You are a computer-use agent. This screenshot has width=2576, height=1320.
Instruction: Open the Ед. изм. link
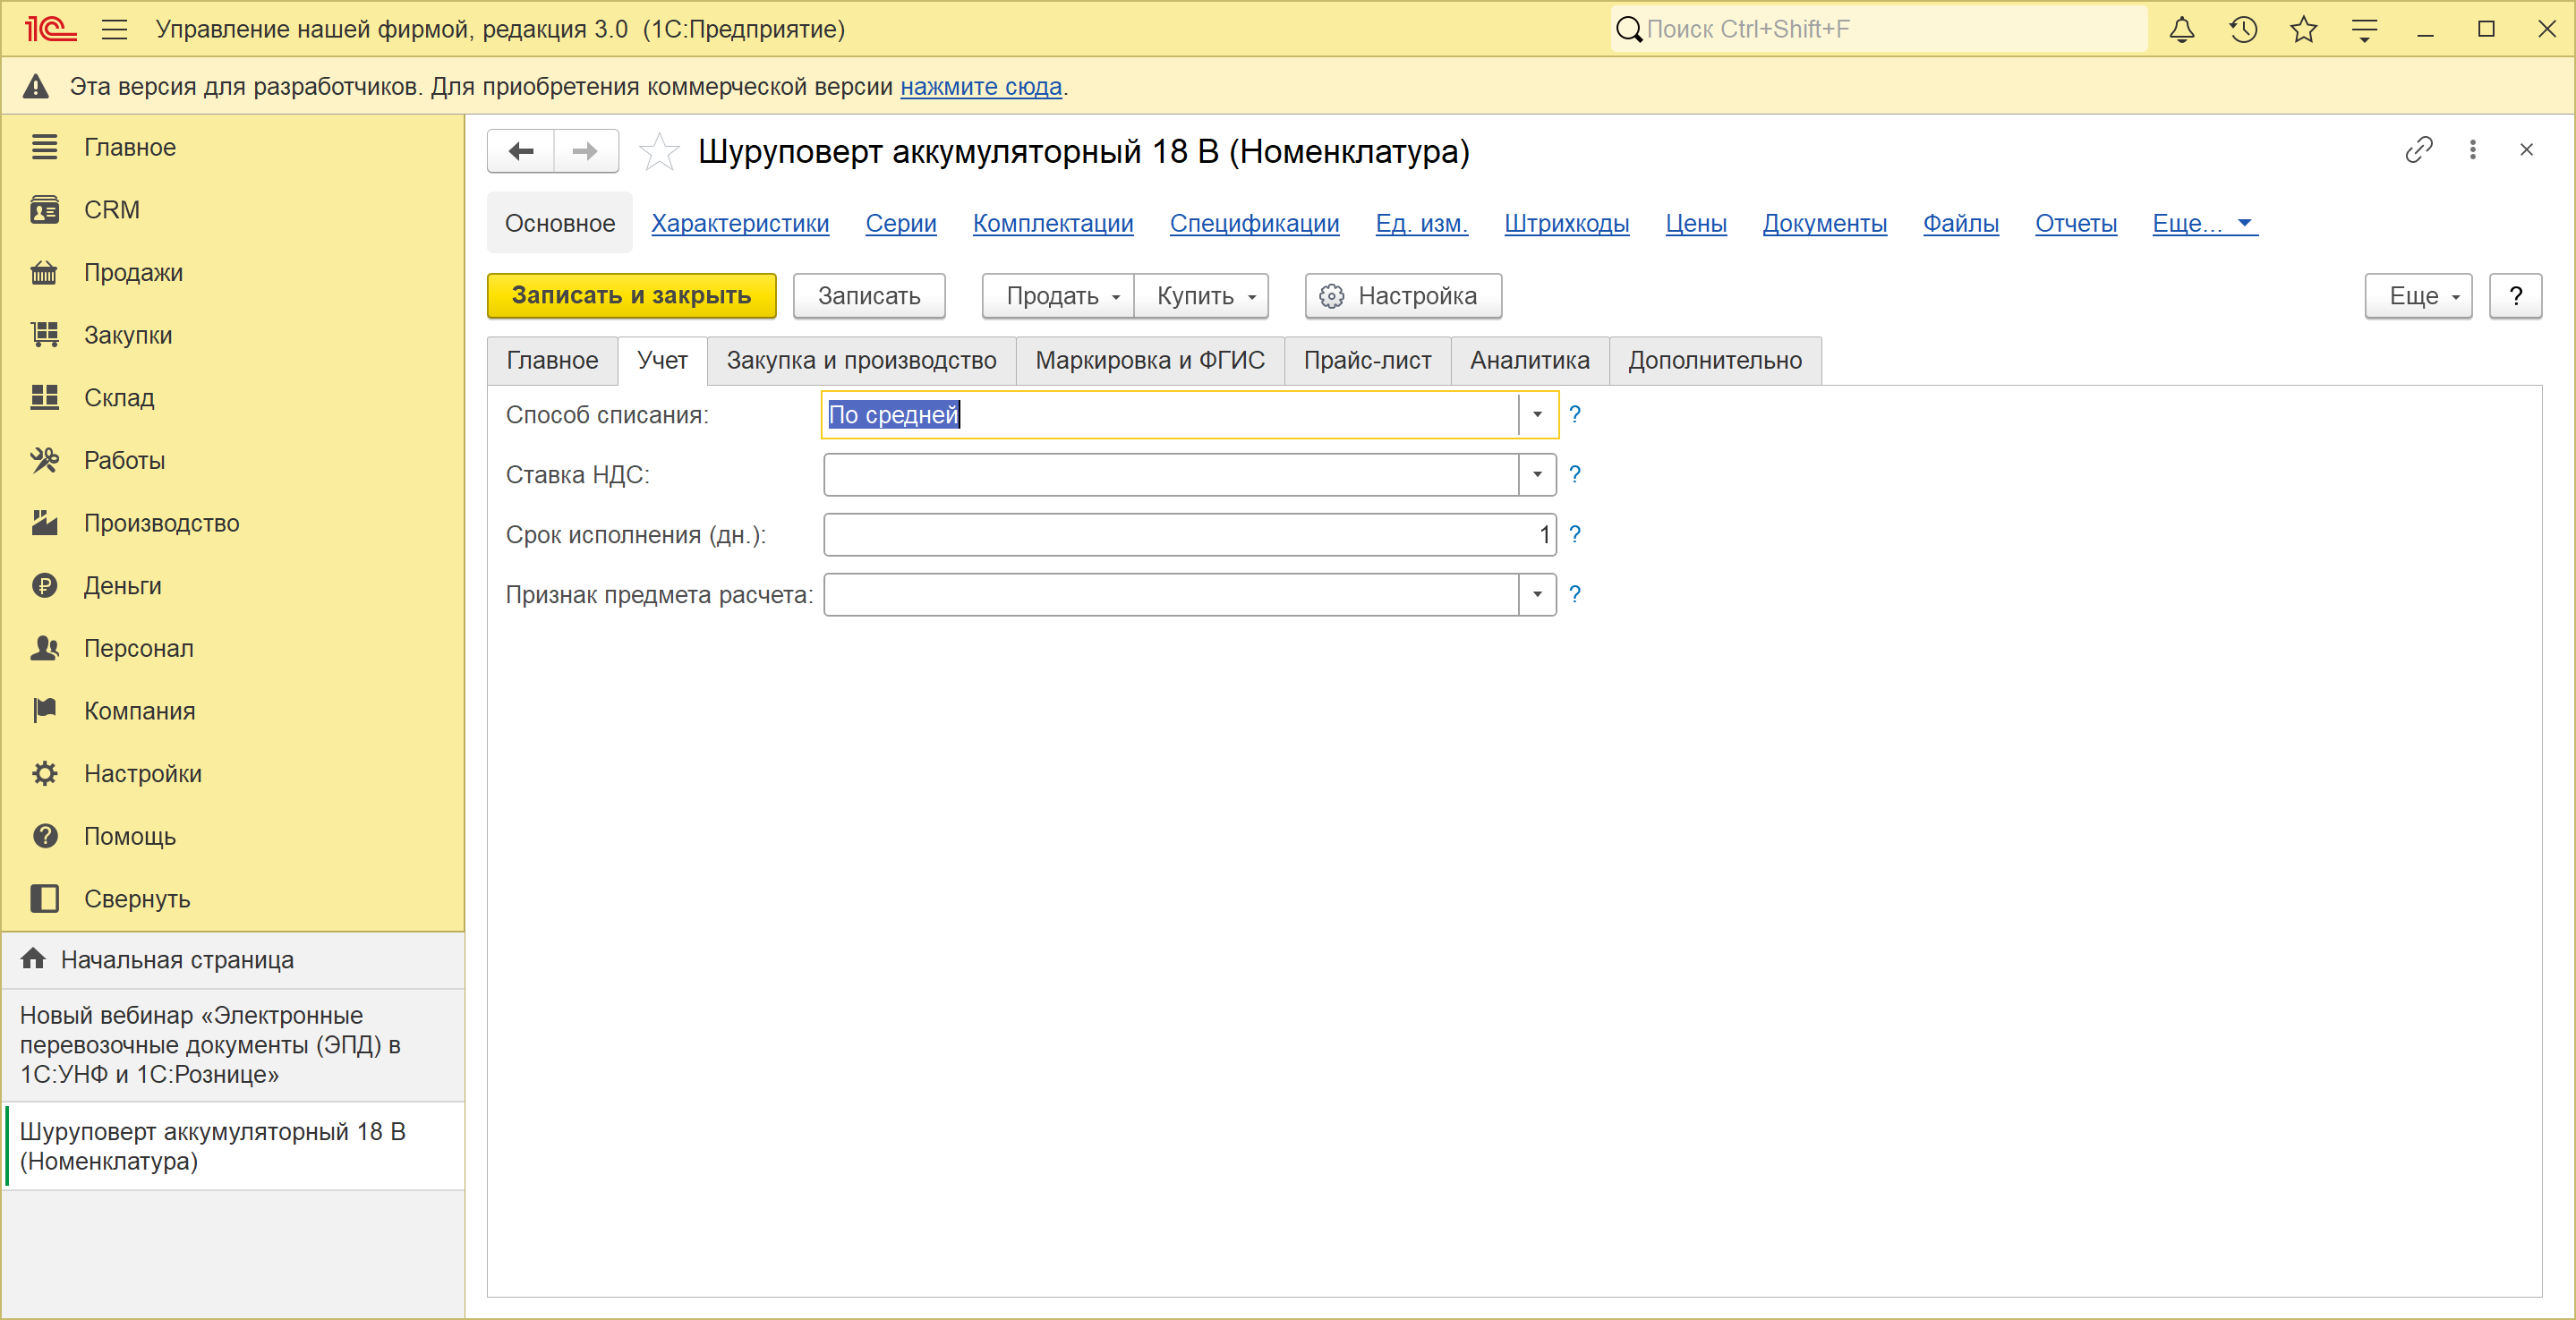(x=1421, y=224)
